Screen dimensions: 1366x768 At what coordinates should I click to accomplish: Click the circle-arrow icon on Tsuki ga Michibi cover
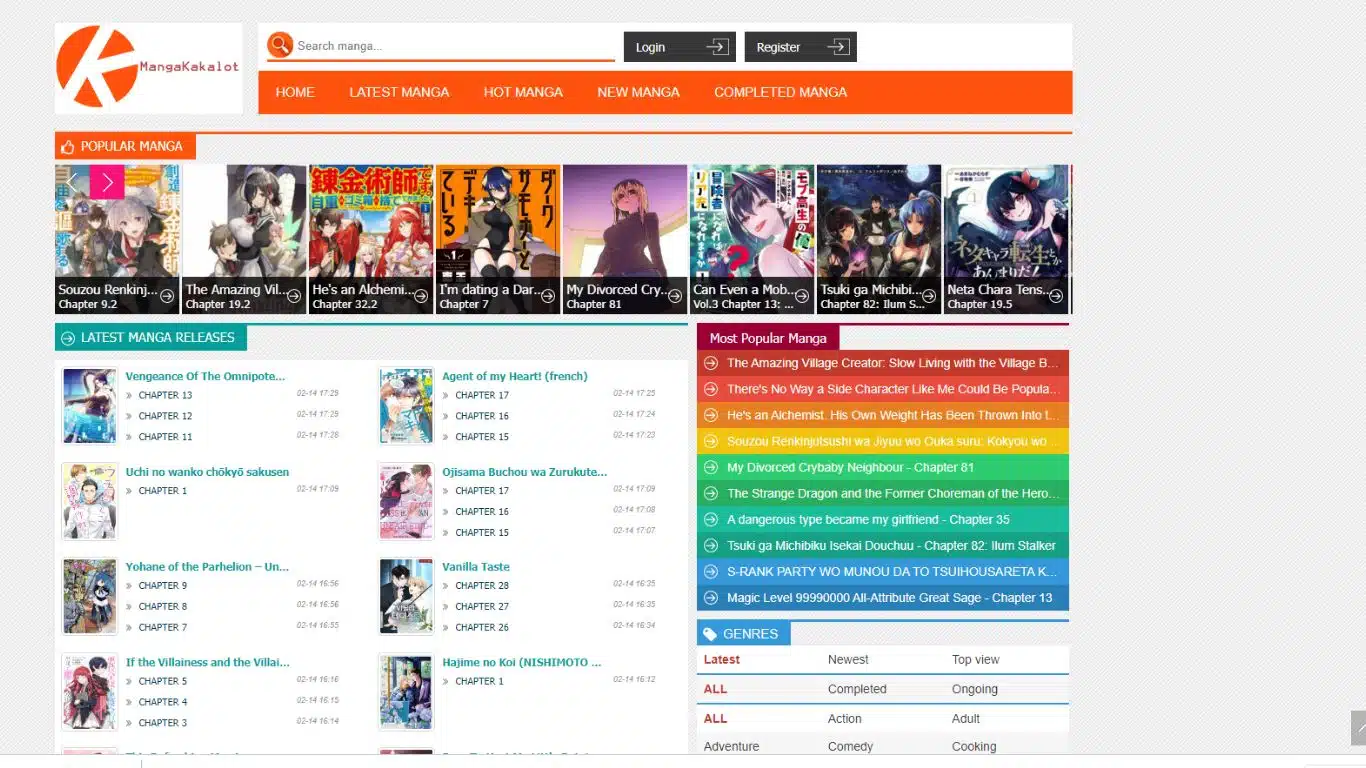click(929, 297)
